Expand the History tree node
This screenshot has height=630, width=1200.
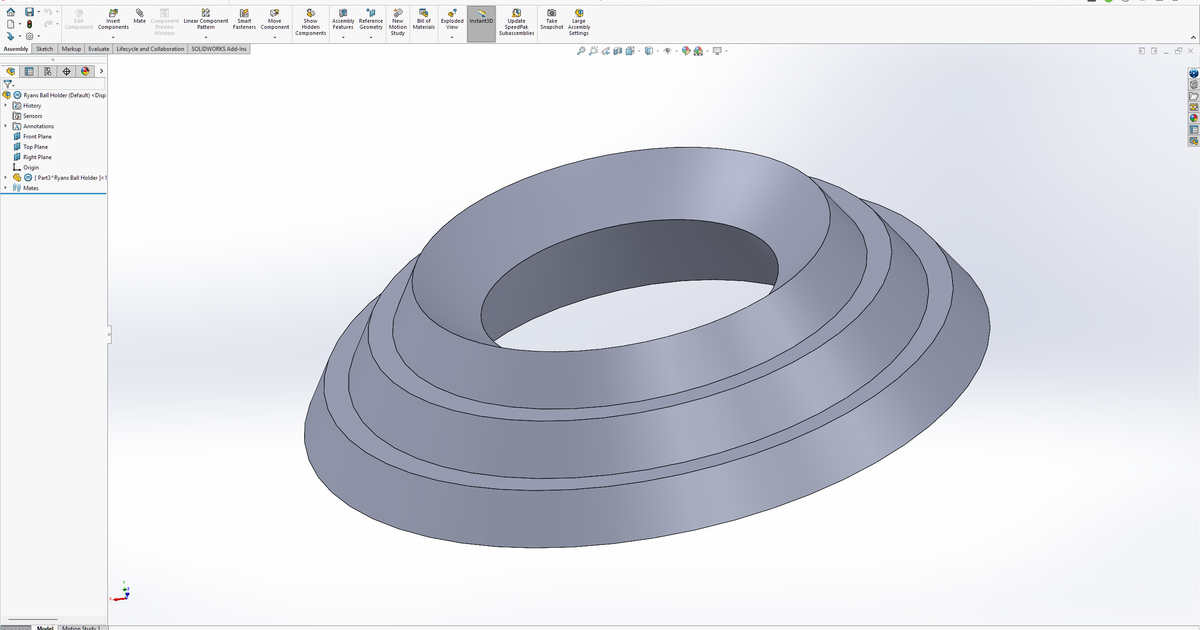[6, 105]
